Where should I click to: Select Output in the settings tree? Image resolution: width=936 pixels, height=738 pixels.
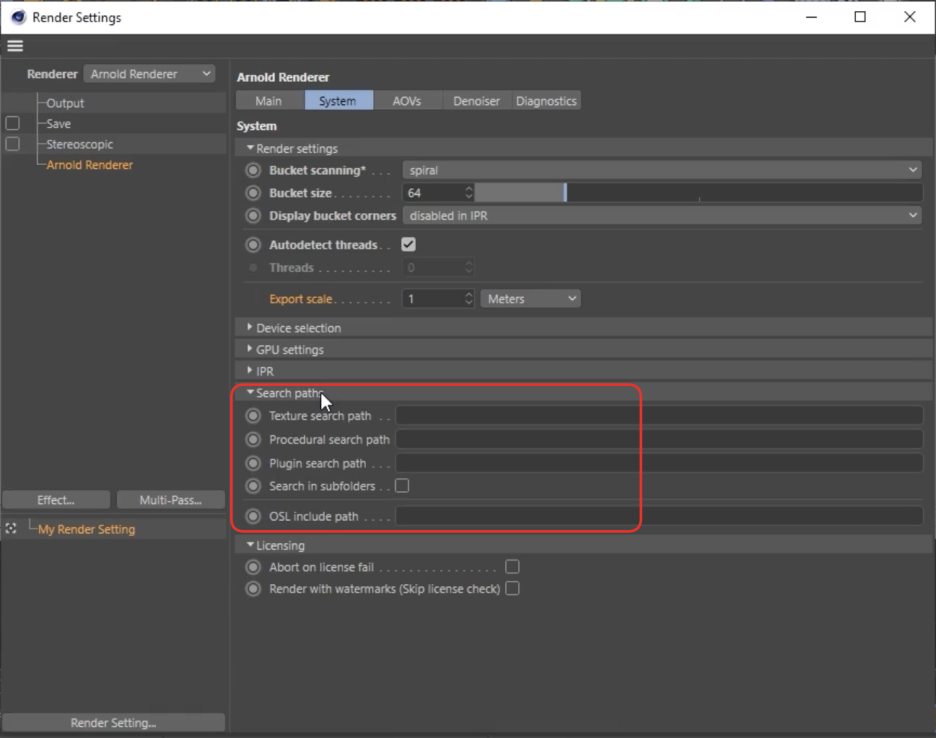click(x=65, y=103)
